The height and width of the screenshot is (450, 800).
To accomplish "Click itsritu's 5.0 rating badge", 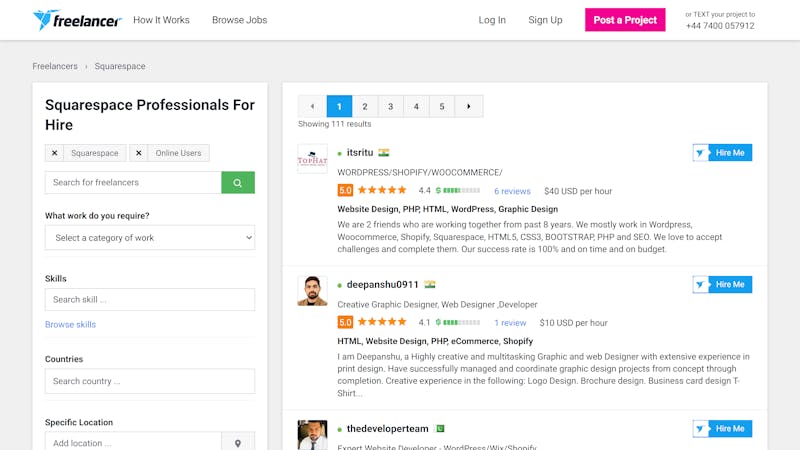I will pyautogui.click(x=345, y=191).
